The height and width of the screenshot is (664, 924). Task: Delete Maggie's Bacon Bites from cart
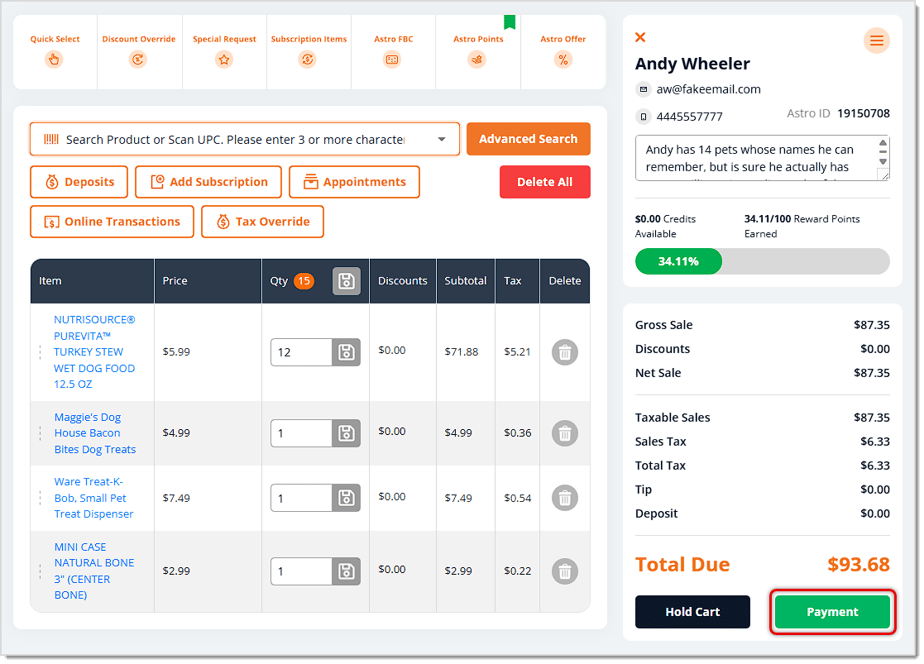pos(565,434)
